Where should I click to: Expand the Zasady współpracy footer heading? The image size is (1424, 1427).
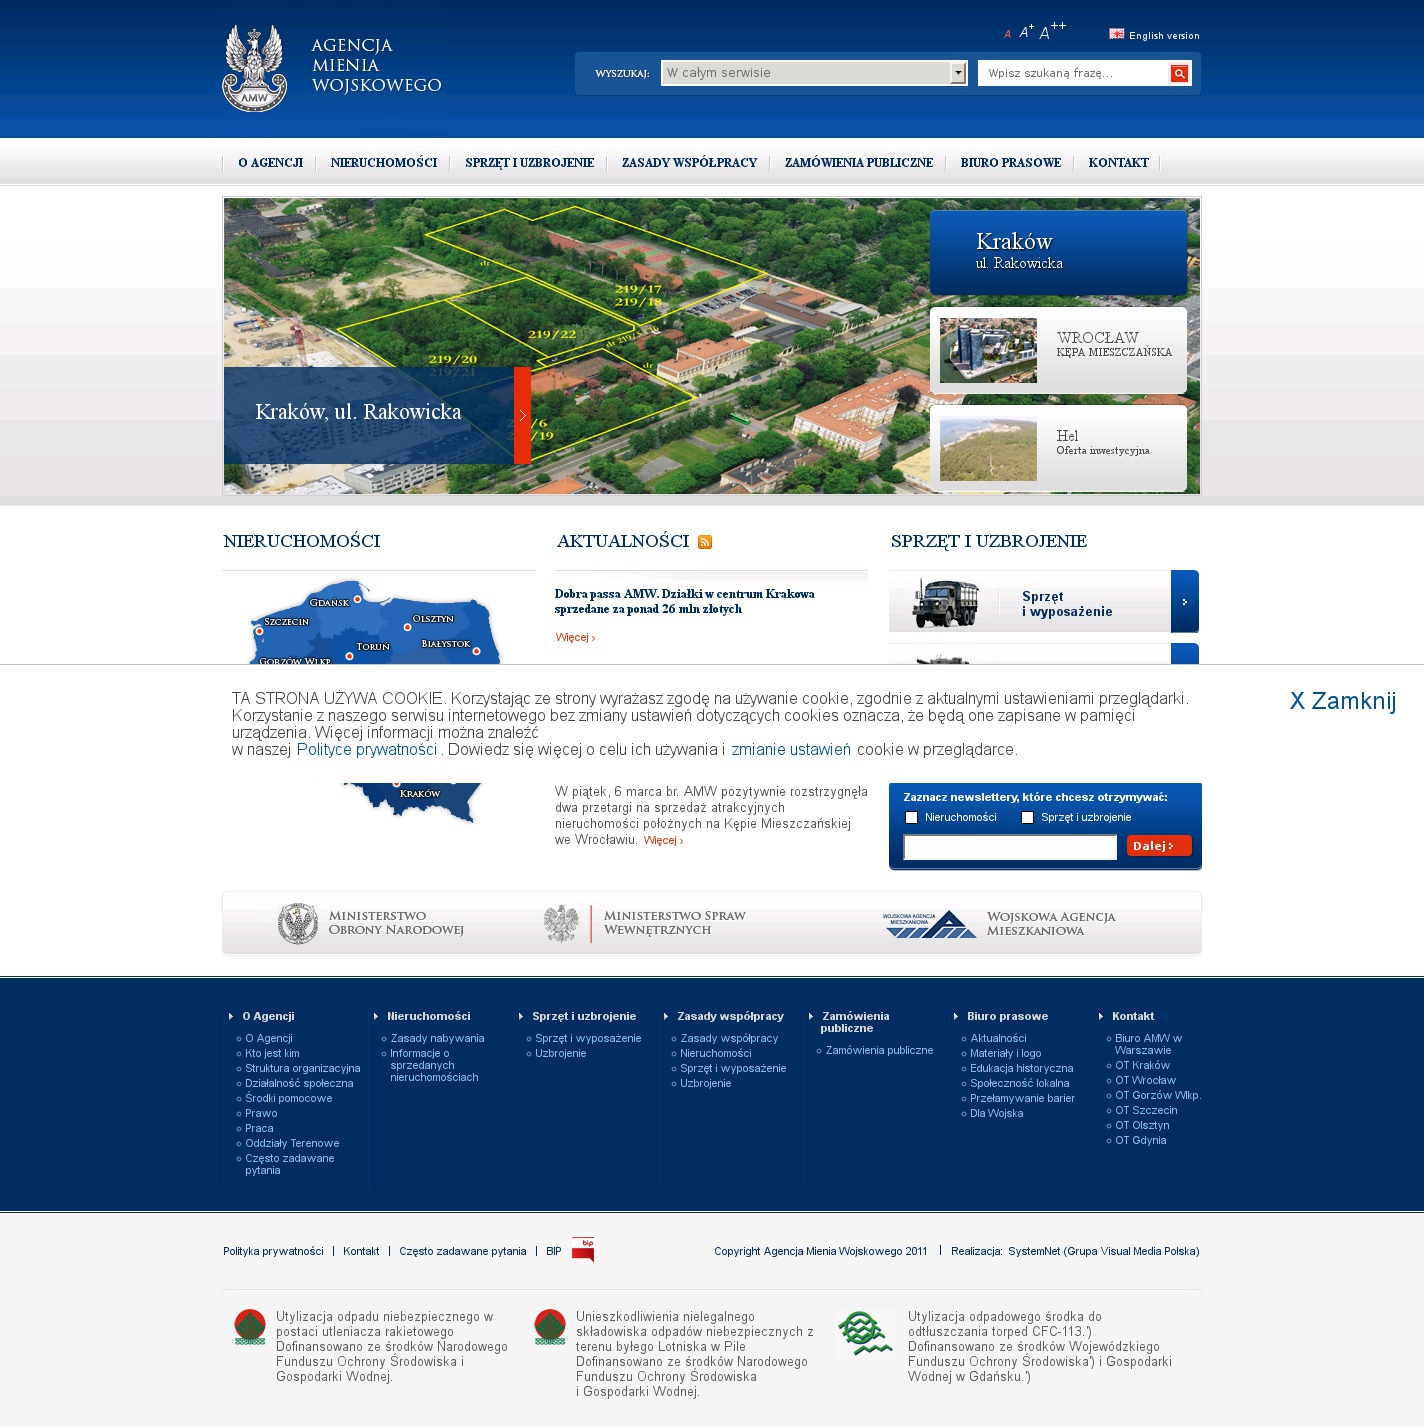pos(730,1016)
